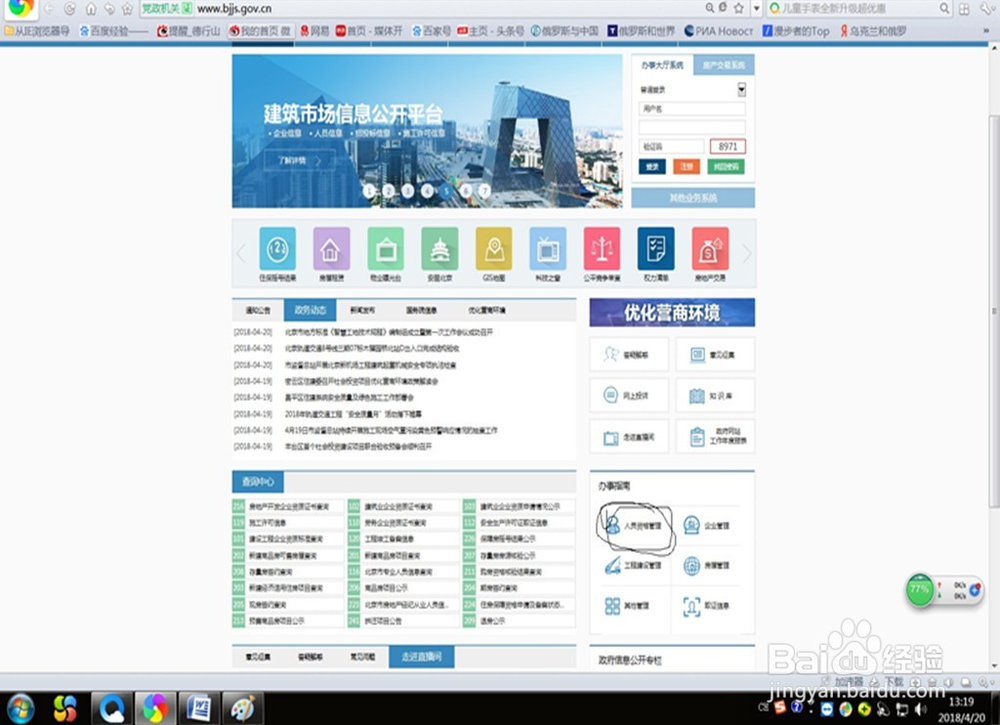Open the Paint palette icon in taskbar
The width and height of the screenshot is (1000, 725).
242,708
